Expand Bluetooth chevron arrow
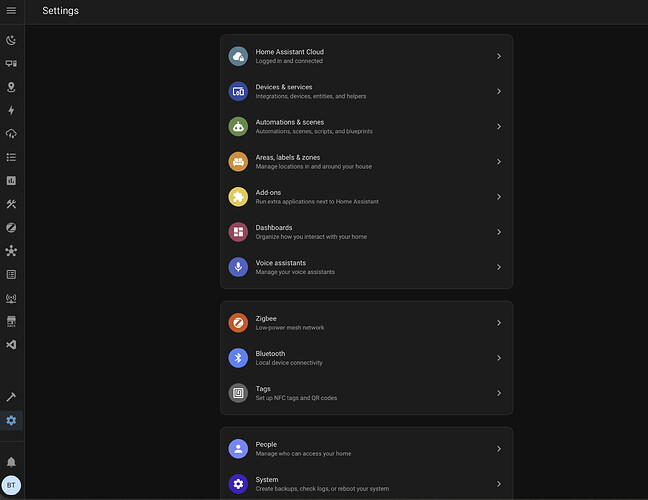Viewport: 648px width, 500px height. (499, 358)
